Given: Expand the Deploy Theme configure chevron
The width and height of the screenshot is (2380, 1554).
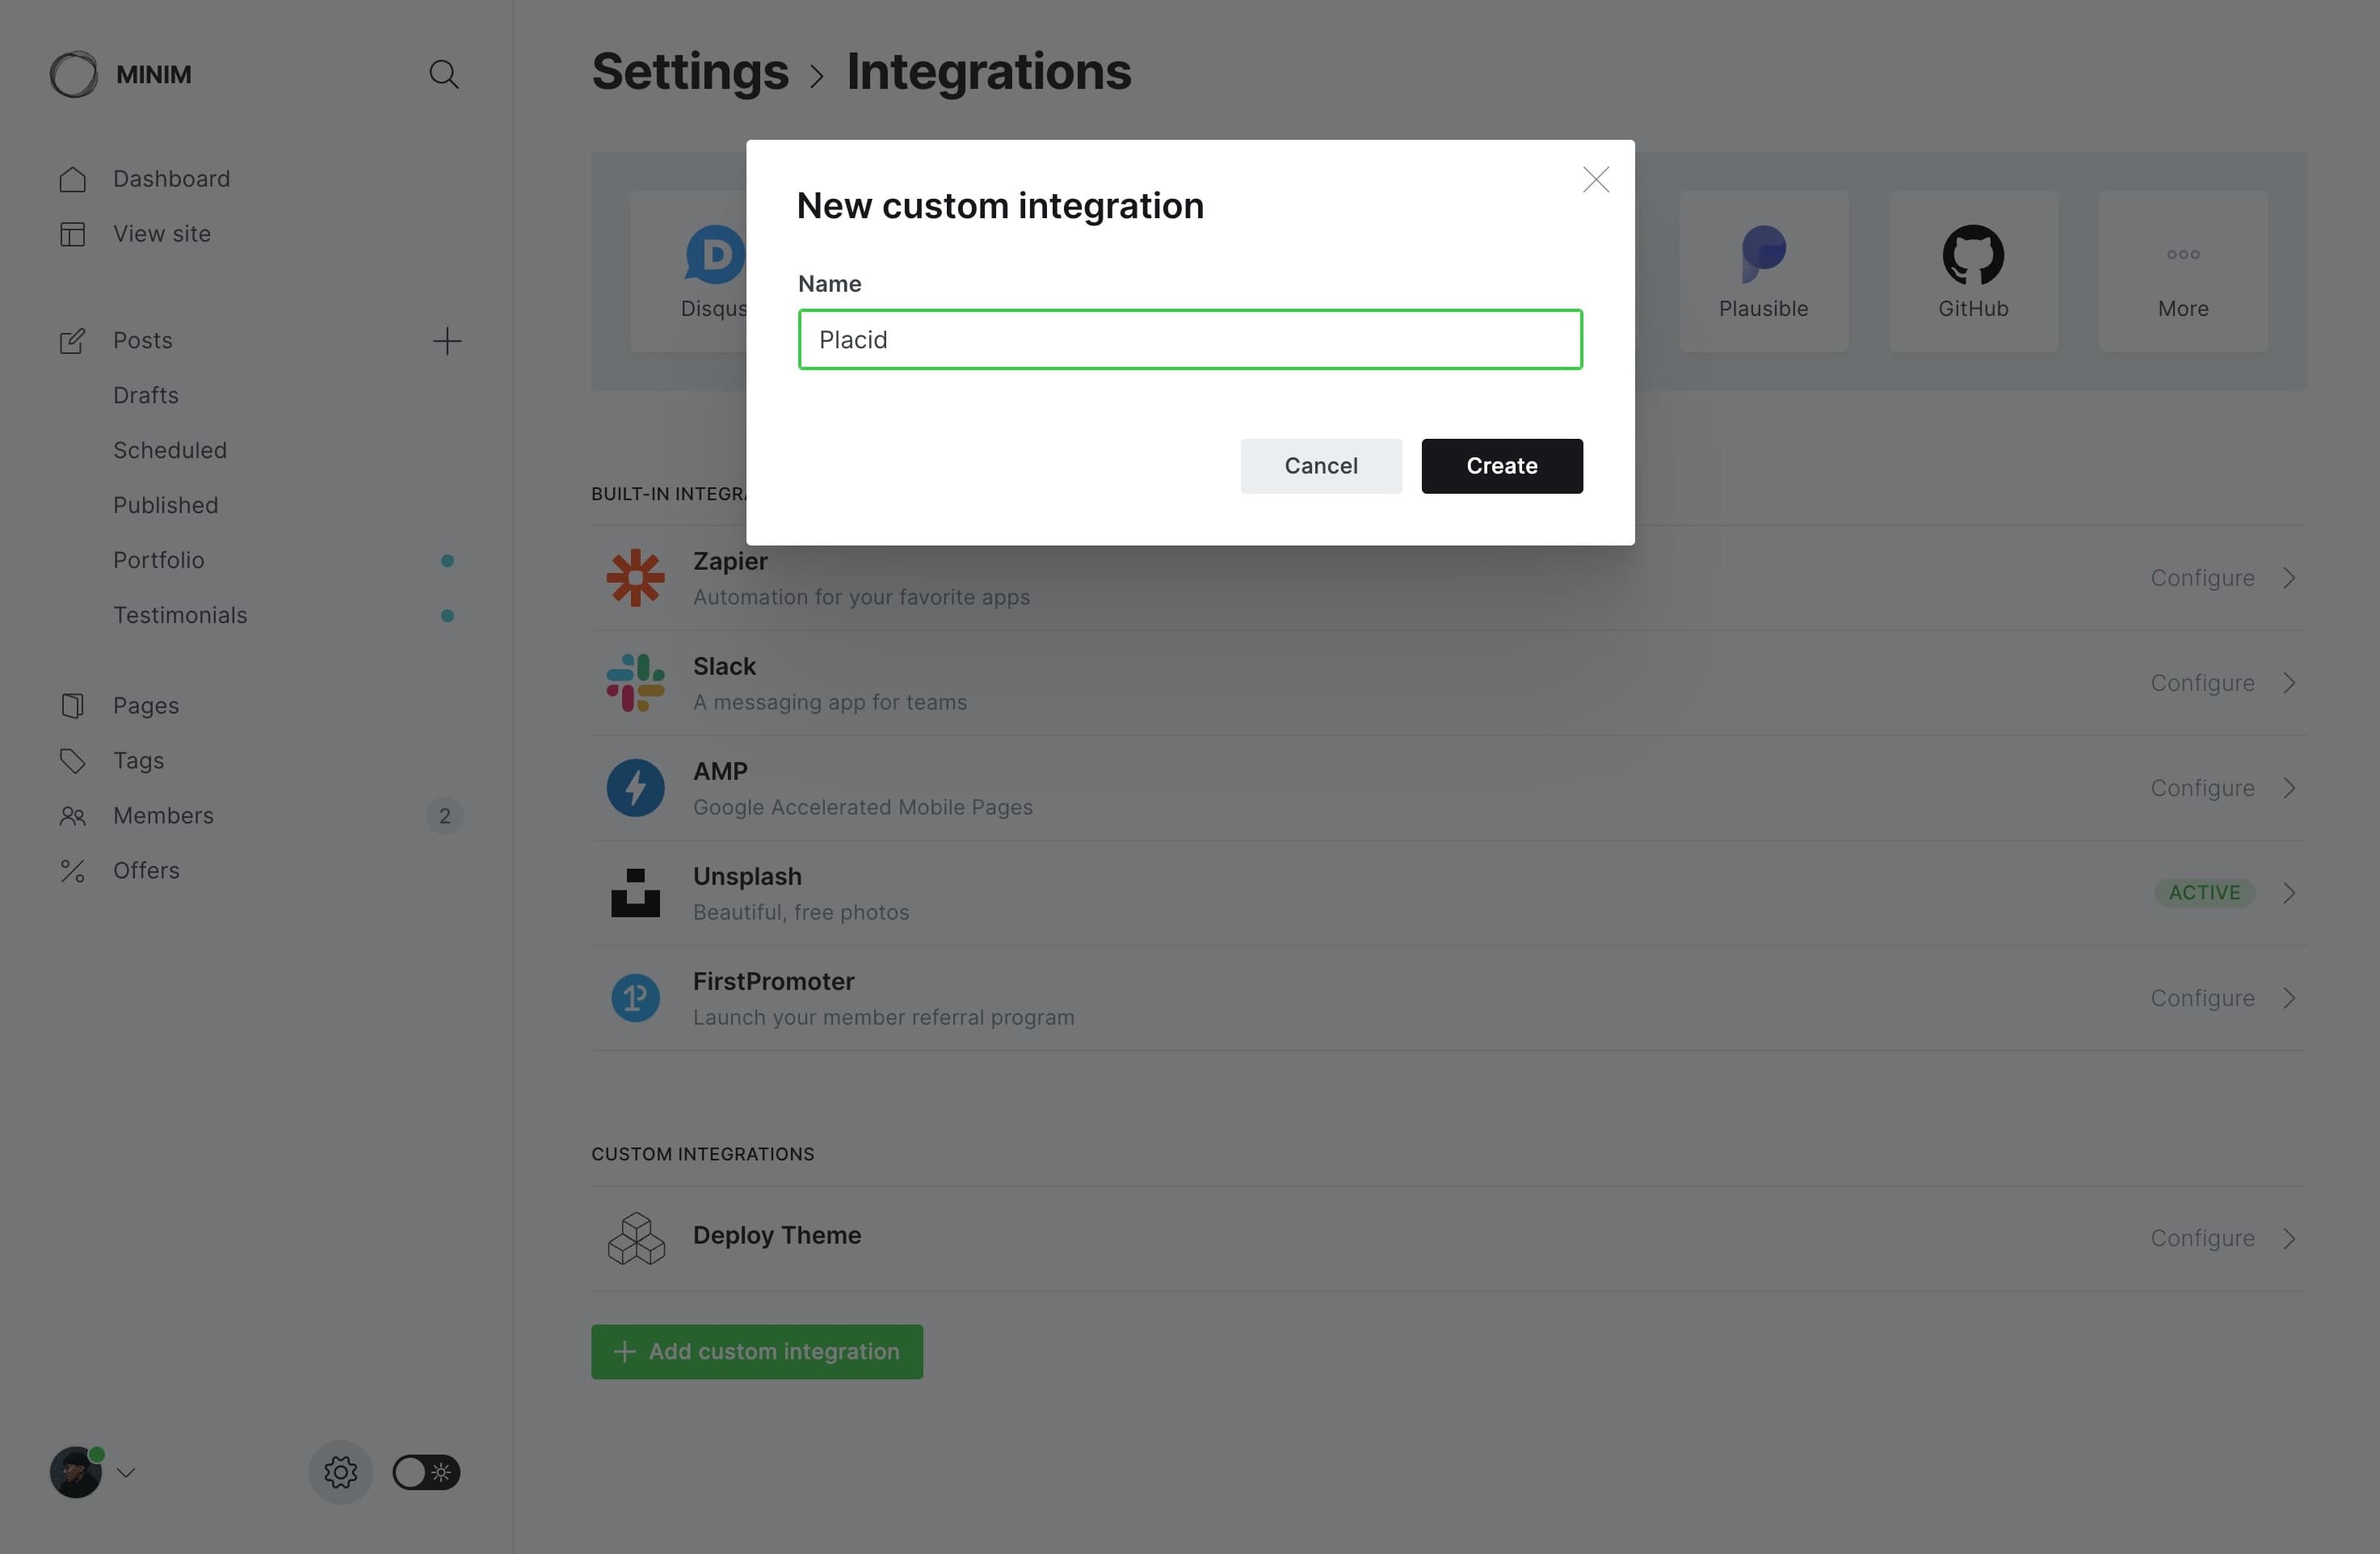Looking at the screenshot, I should [2289, 1239].
